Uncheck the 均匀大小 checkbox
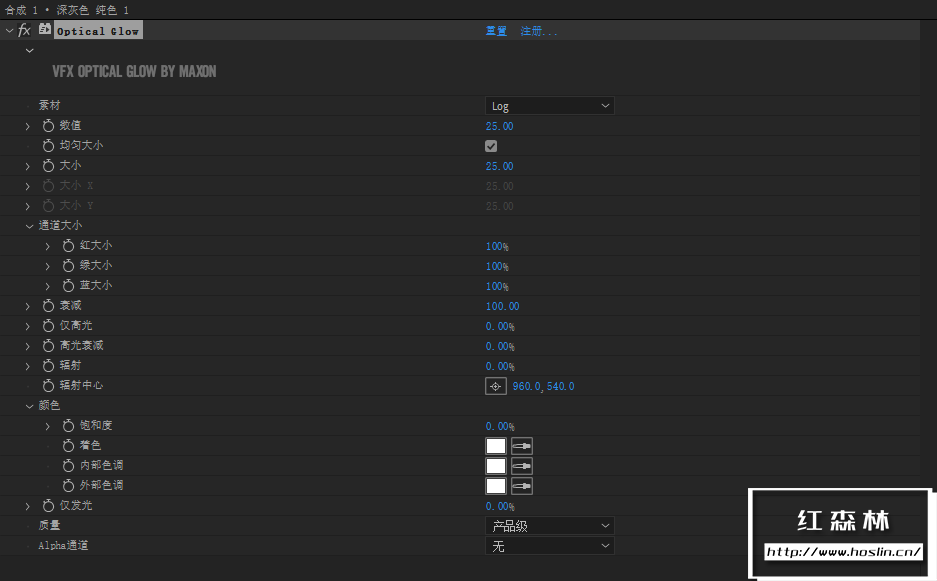937x581 pixels. point(490,145)
